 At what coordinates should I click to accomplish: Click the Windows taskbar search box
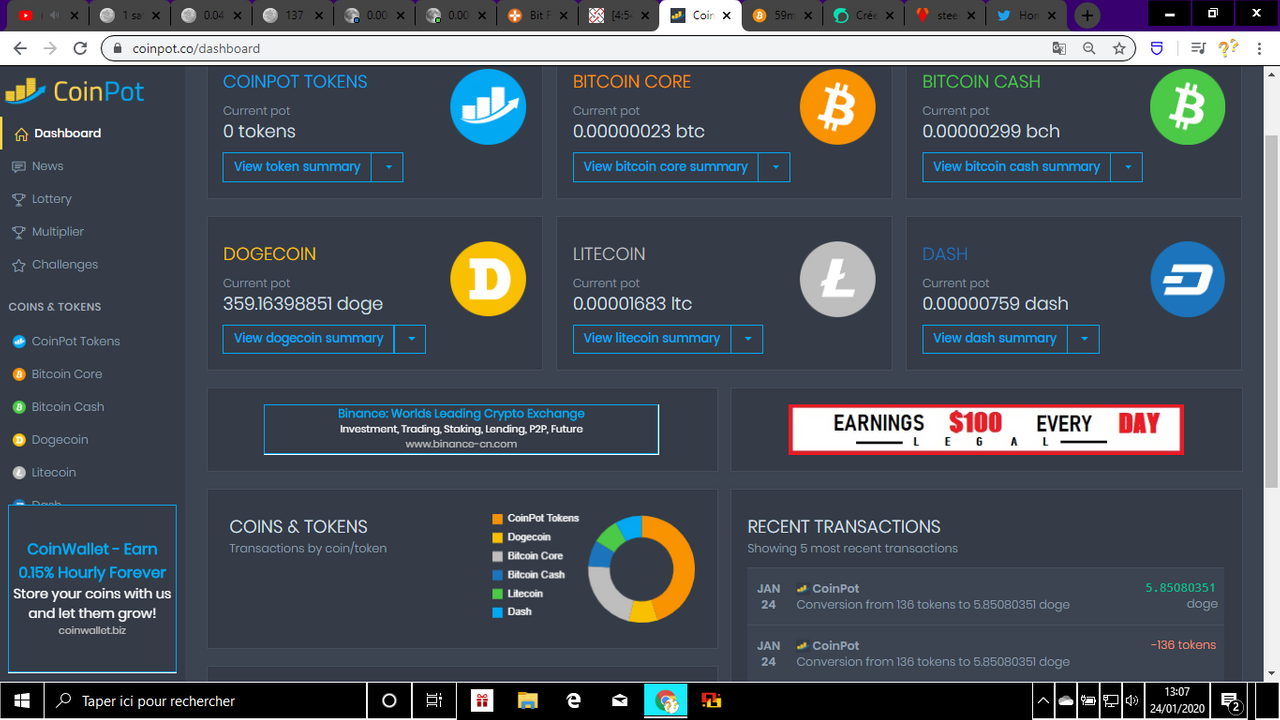click(x=205, y=700)
